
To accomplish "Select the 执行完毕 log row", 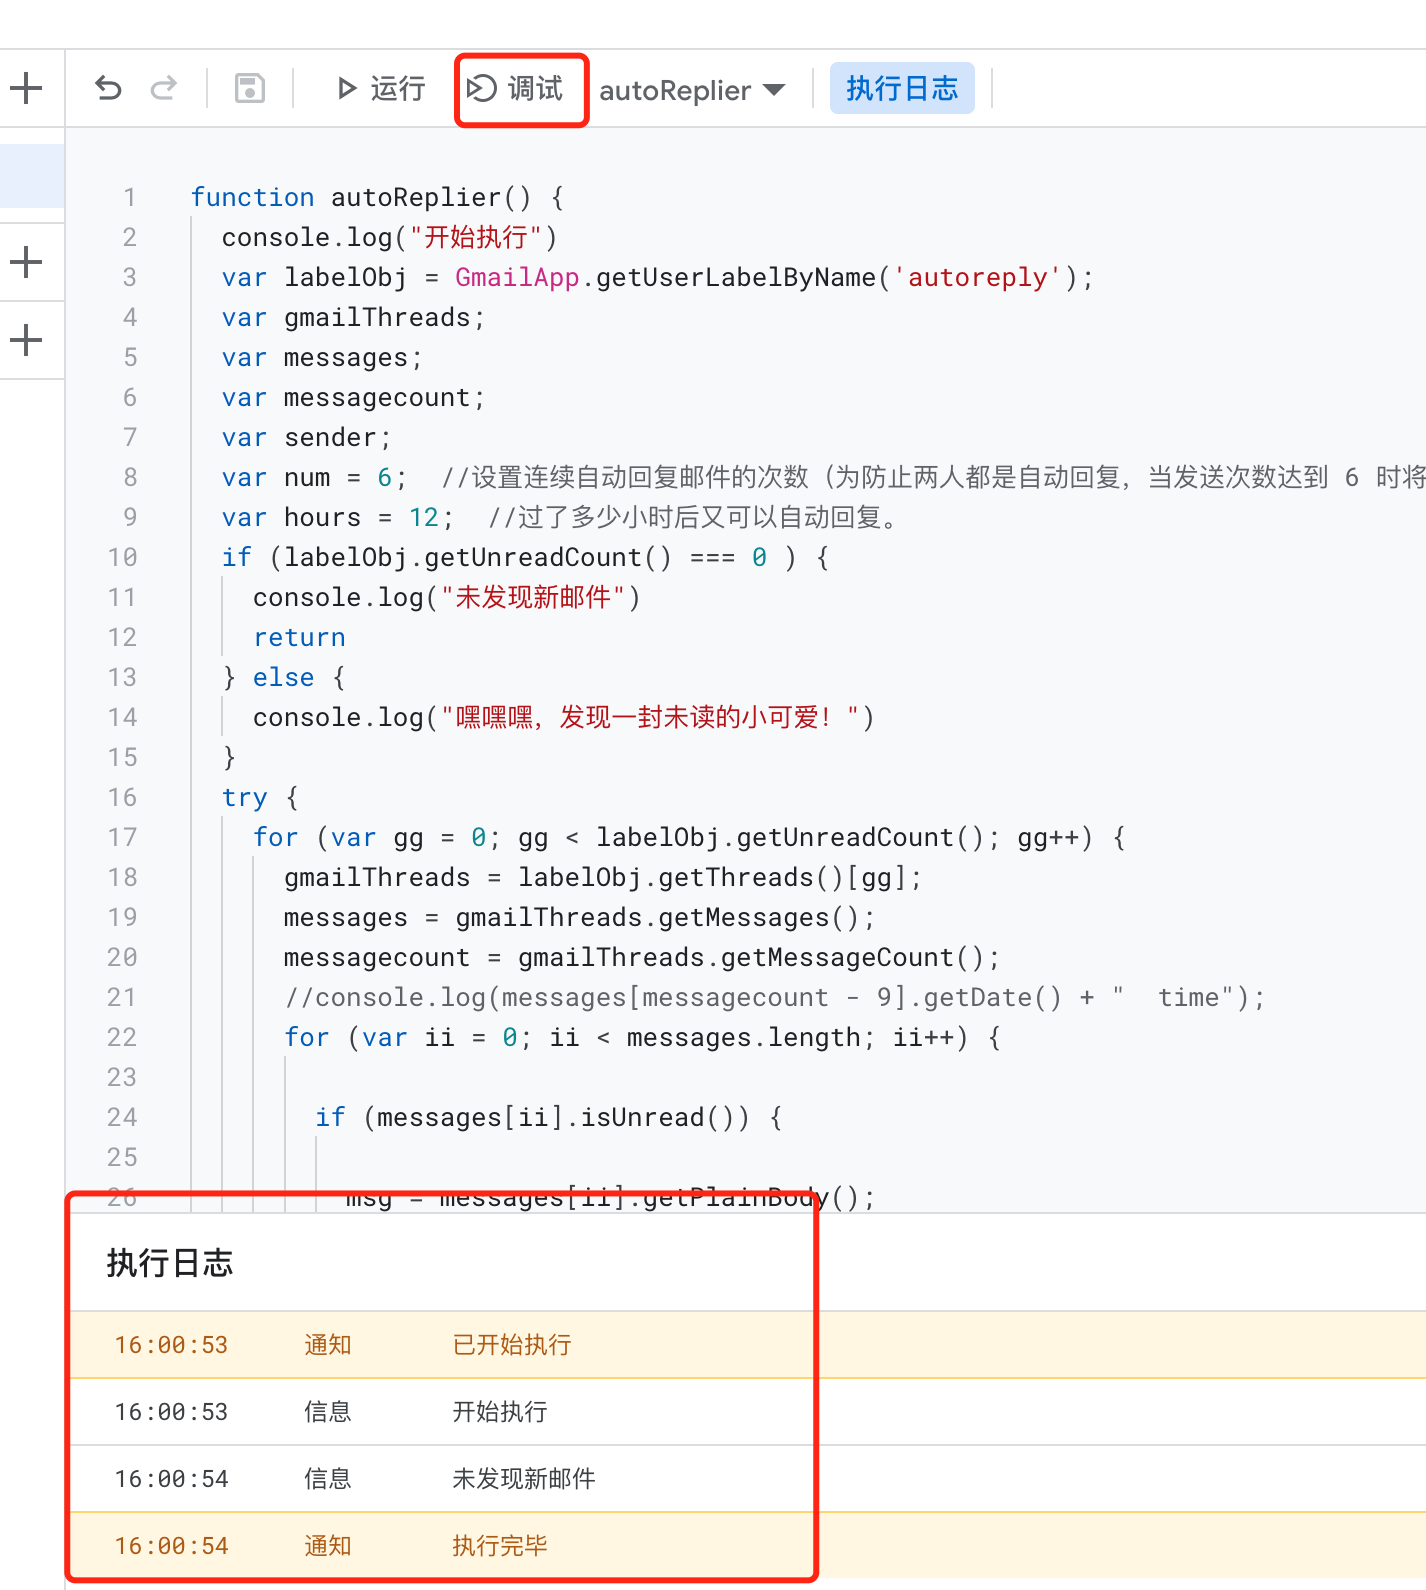I will [x=748, y=1546].
